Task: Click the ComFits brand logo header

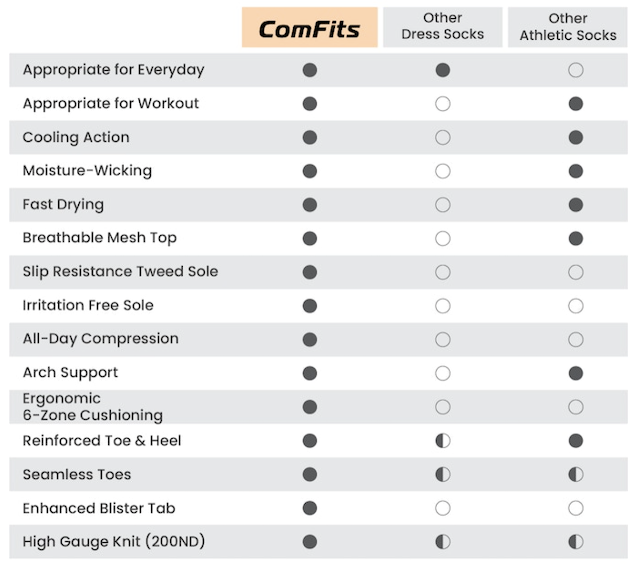Action: pyautogui.click(x=309, y=28)
